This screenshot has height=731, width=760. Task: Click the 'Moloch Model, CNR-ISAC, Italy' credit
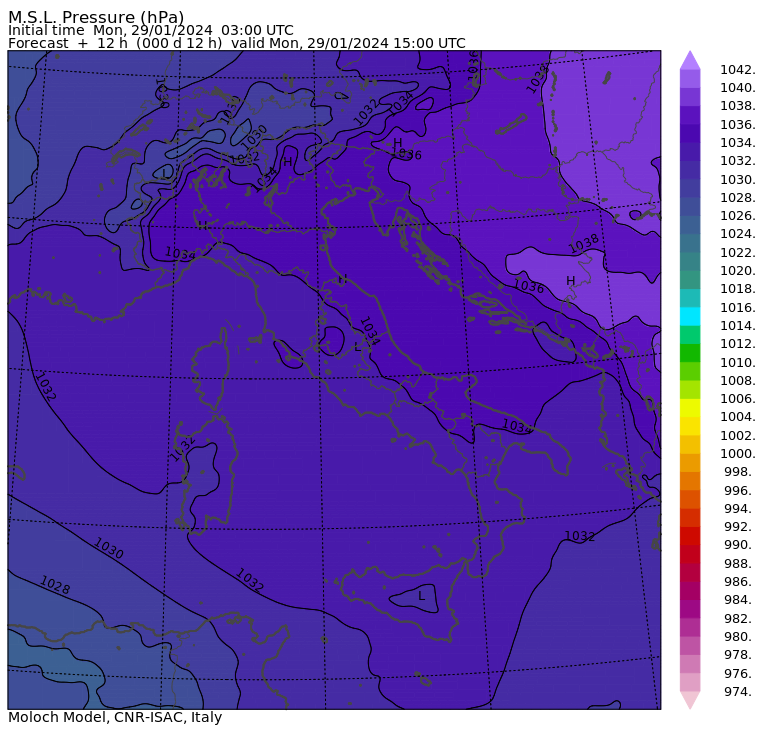click(115, 717)
